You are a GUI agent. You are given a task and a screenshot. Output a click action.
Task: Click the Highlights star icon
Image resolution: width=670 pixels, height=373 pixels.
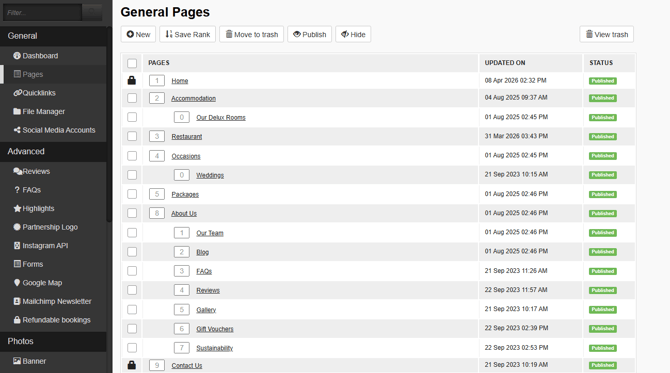(17, 208)
